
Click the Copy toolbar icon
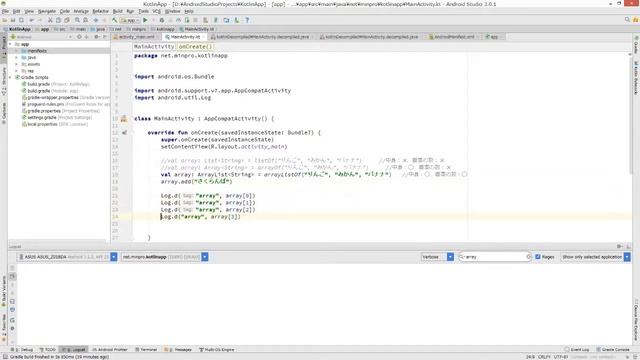tap(58, 20)
